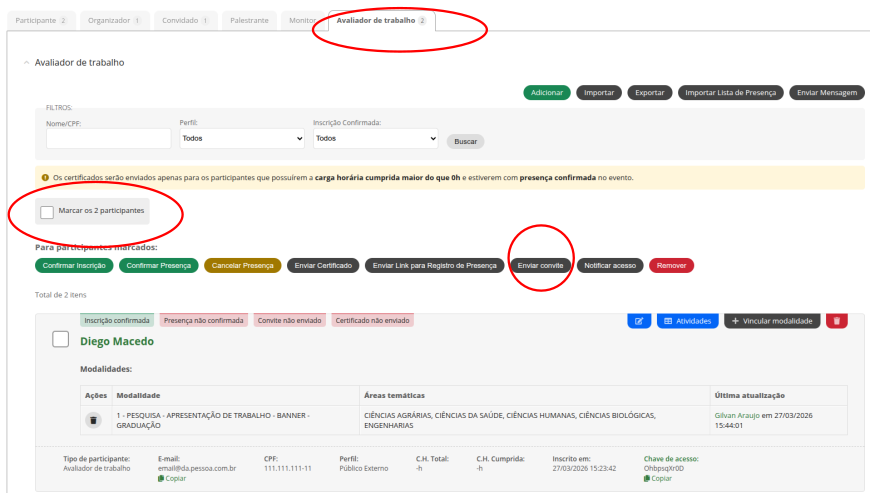
Task: Open the Palestrante tab
Action: pos(249,20)
